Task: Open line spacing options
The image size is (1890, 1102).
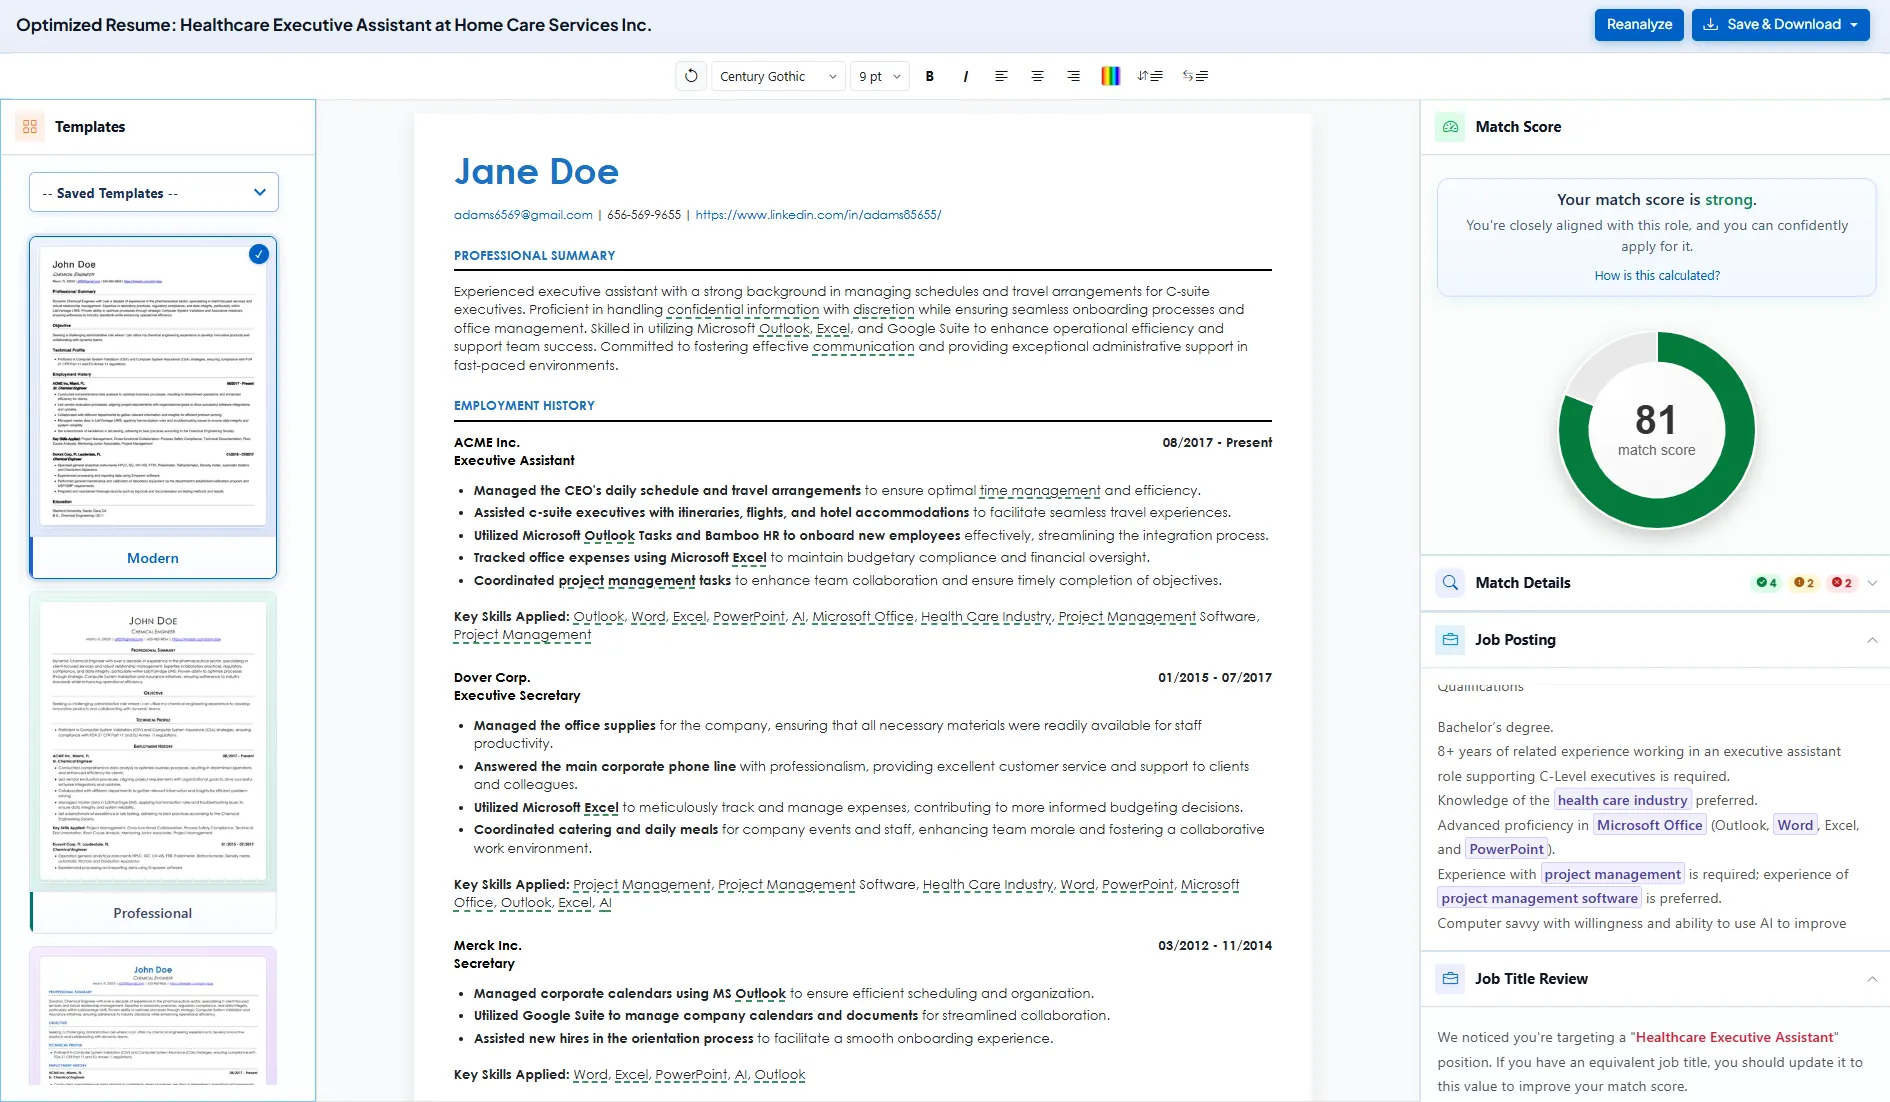Action: click(1150, 76)
